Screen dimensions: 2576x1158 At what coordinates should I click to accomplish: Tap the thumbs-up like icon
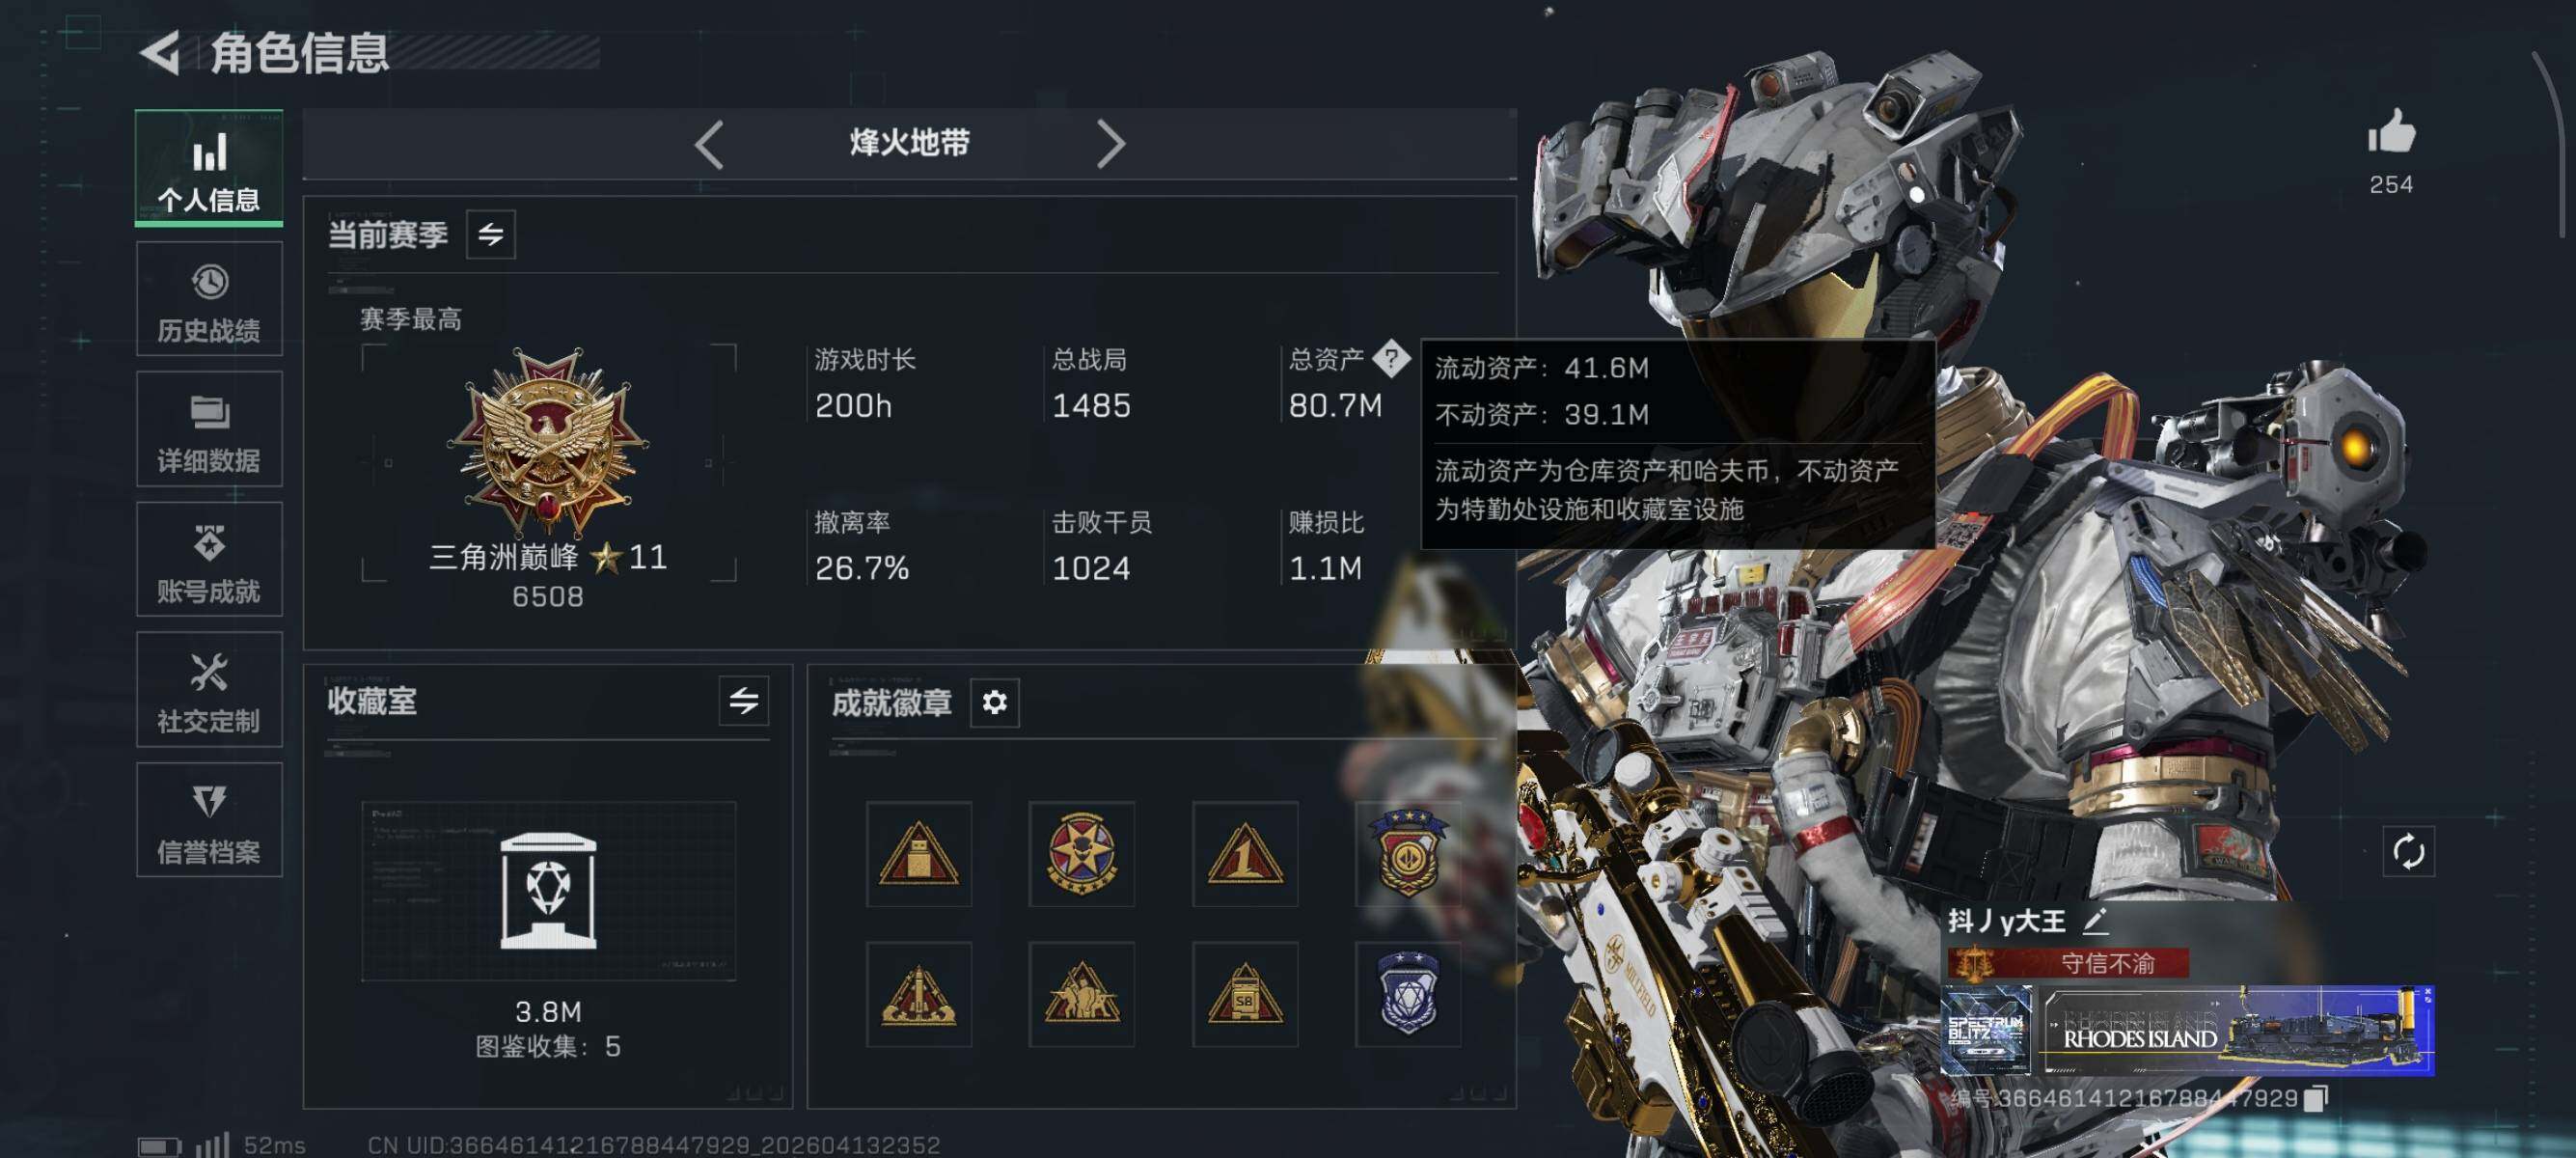pyautogui.click(x=2391, y=131)
